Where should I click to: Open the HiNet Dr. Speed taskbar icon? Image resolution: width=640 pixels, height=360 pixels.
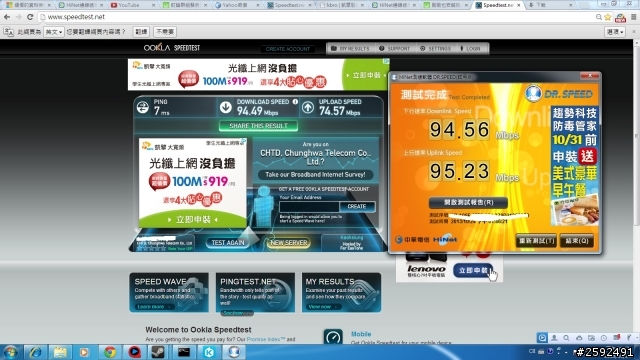point(233,352)
